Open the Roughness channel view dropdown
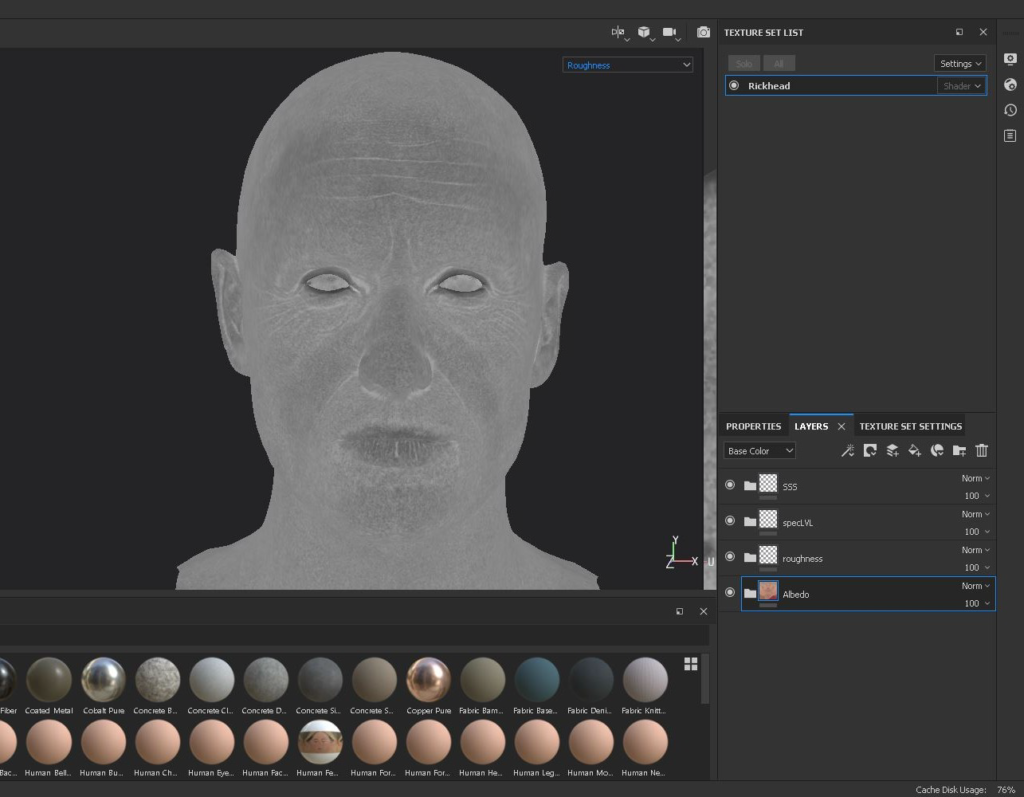The width and height of the screenshot is (1024, 797). (627, 65)
